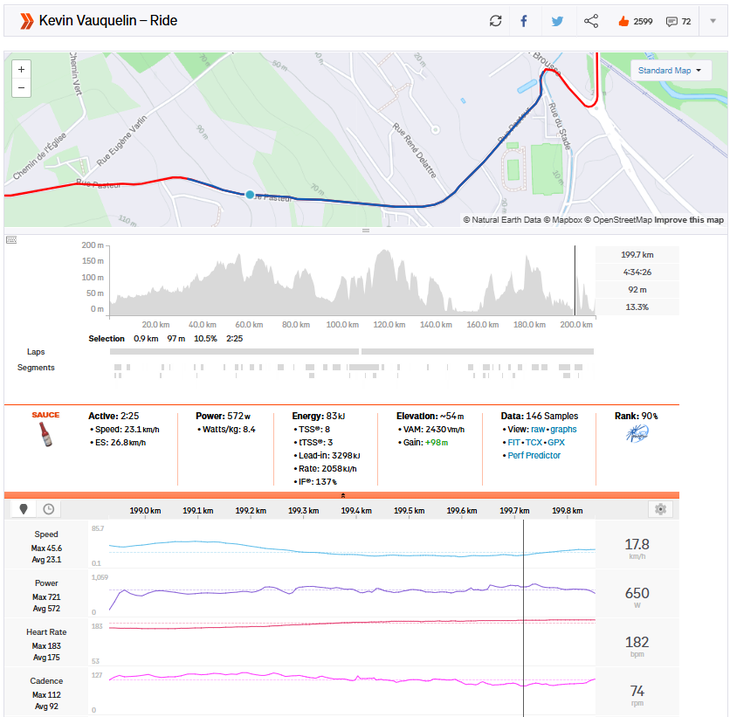View raw data samples link
The image size is (730, 717).
[538, 429]
